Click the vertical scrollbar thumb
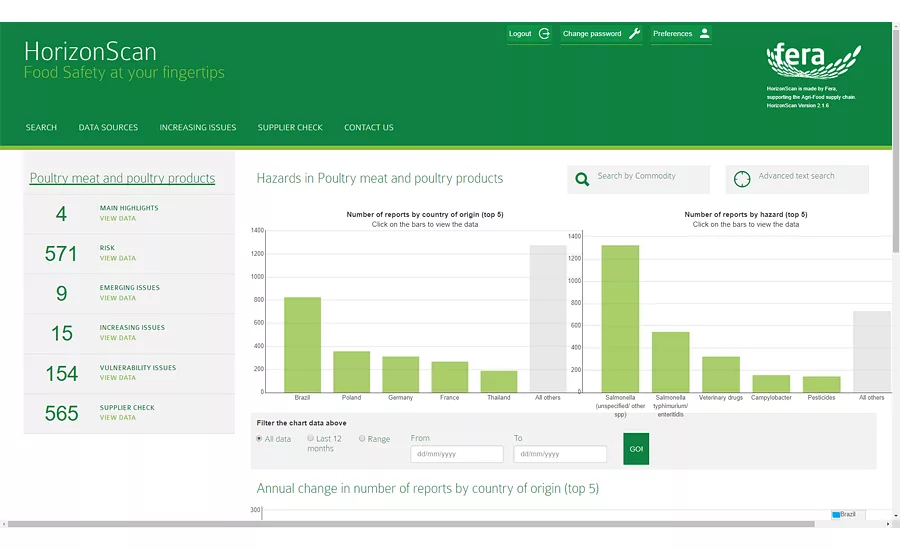900x550 pixels. 895,141
